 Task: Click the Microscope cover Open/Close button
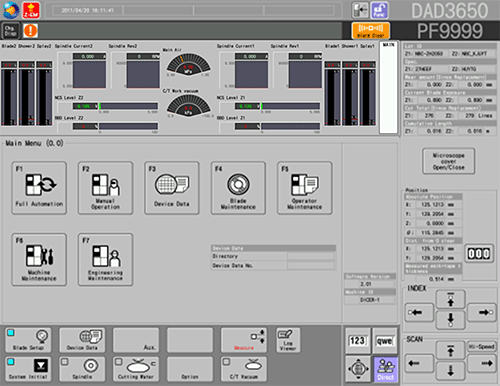pos(449,161)
